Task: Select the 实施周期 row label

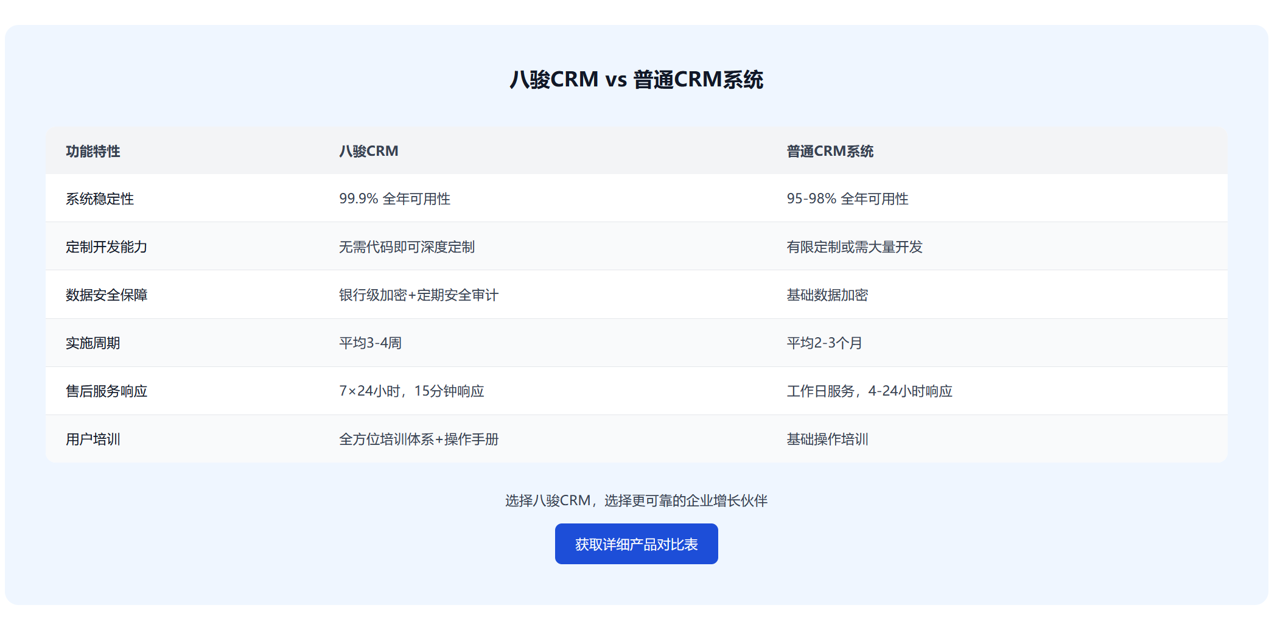Action: click(x=85, y=342)
